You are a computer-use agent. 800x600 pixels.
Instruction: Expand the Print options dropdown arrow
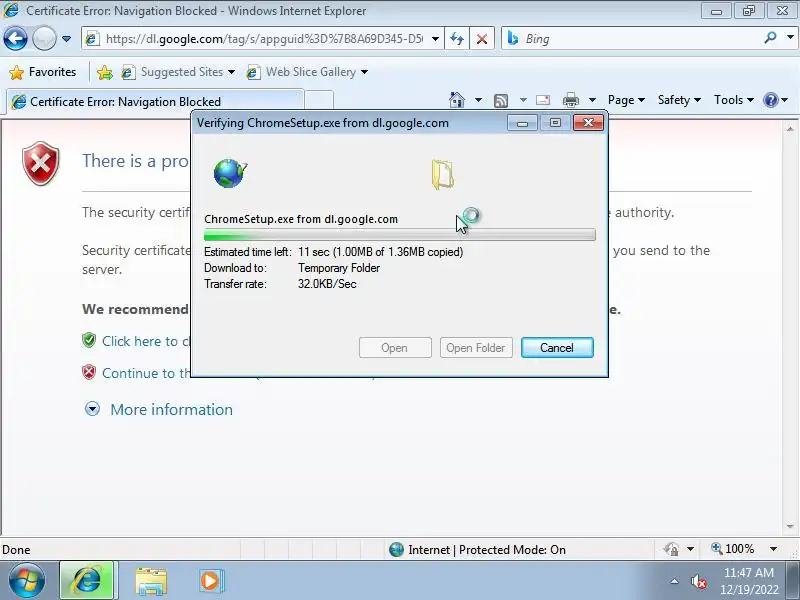click(592, 100)
